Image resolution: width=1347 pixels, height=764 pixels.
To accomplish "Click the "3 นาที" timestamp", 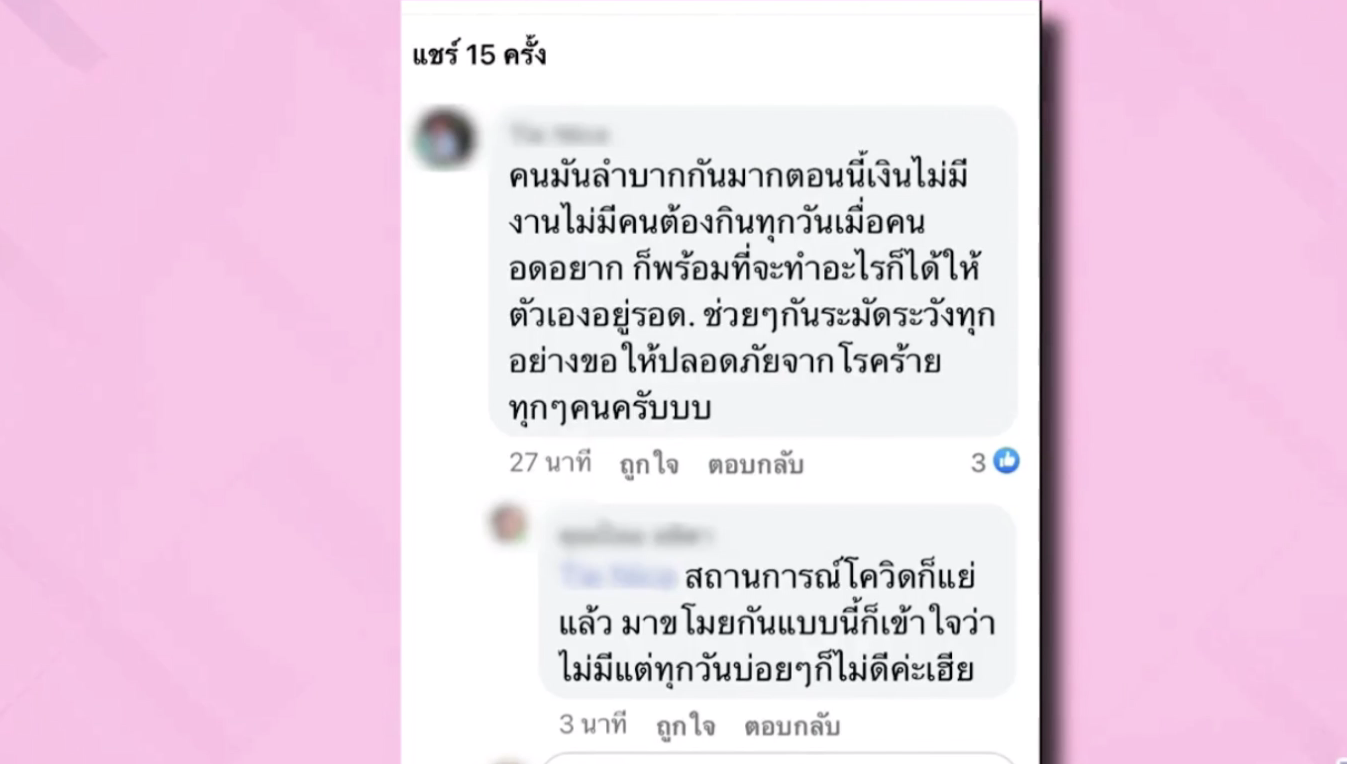I will point(593,724).
